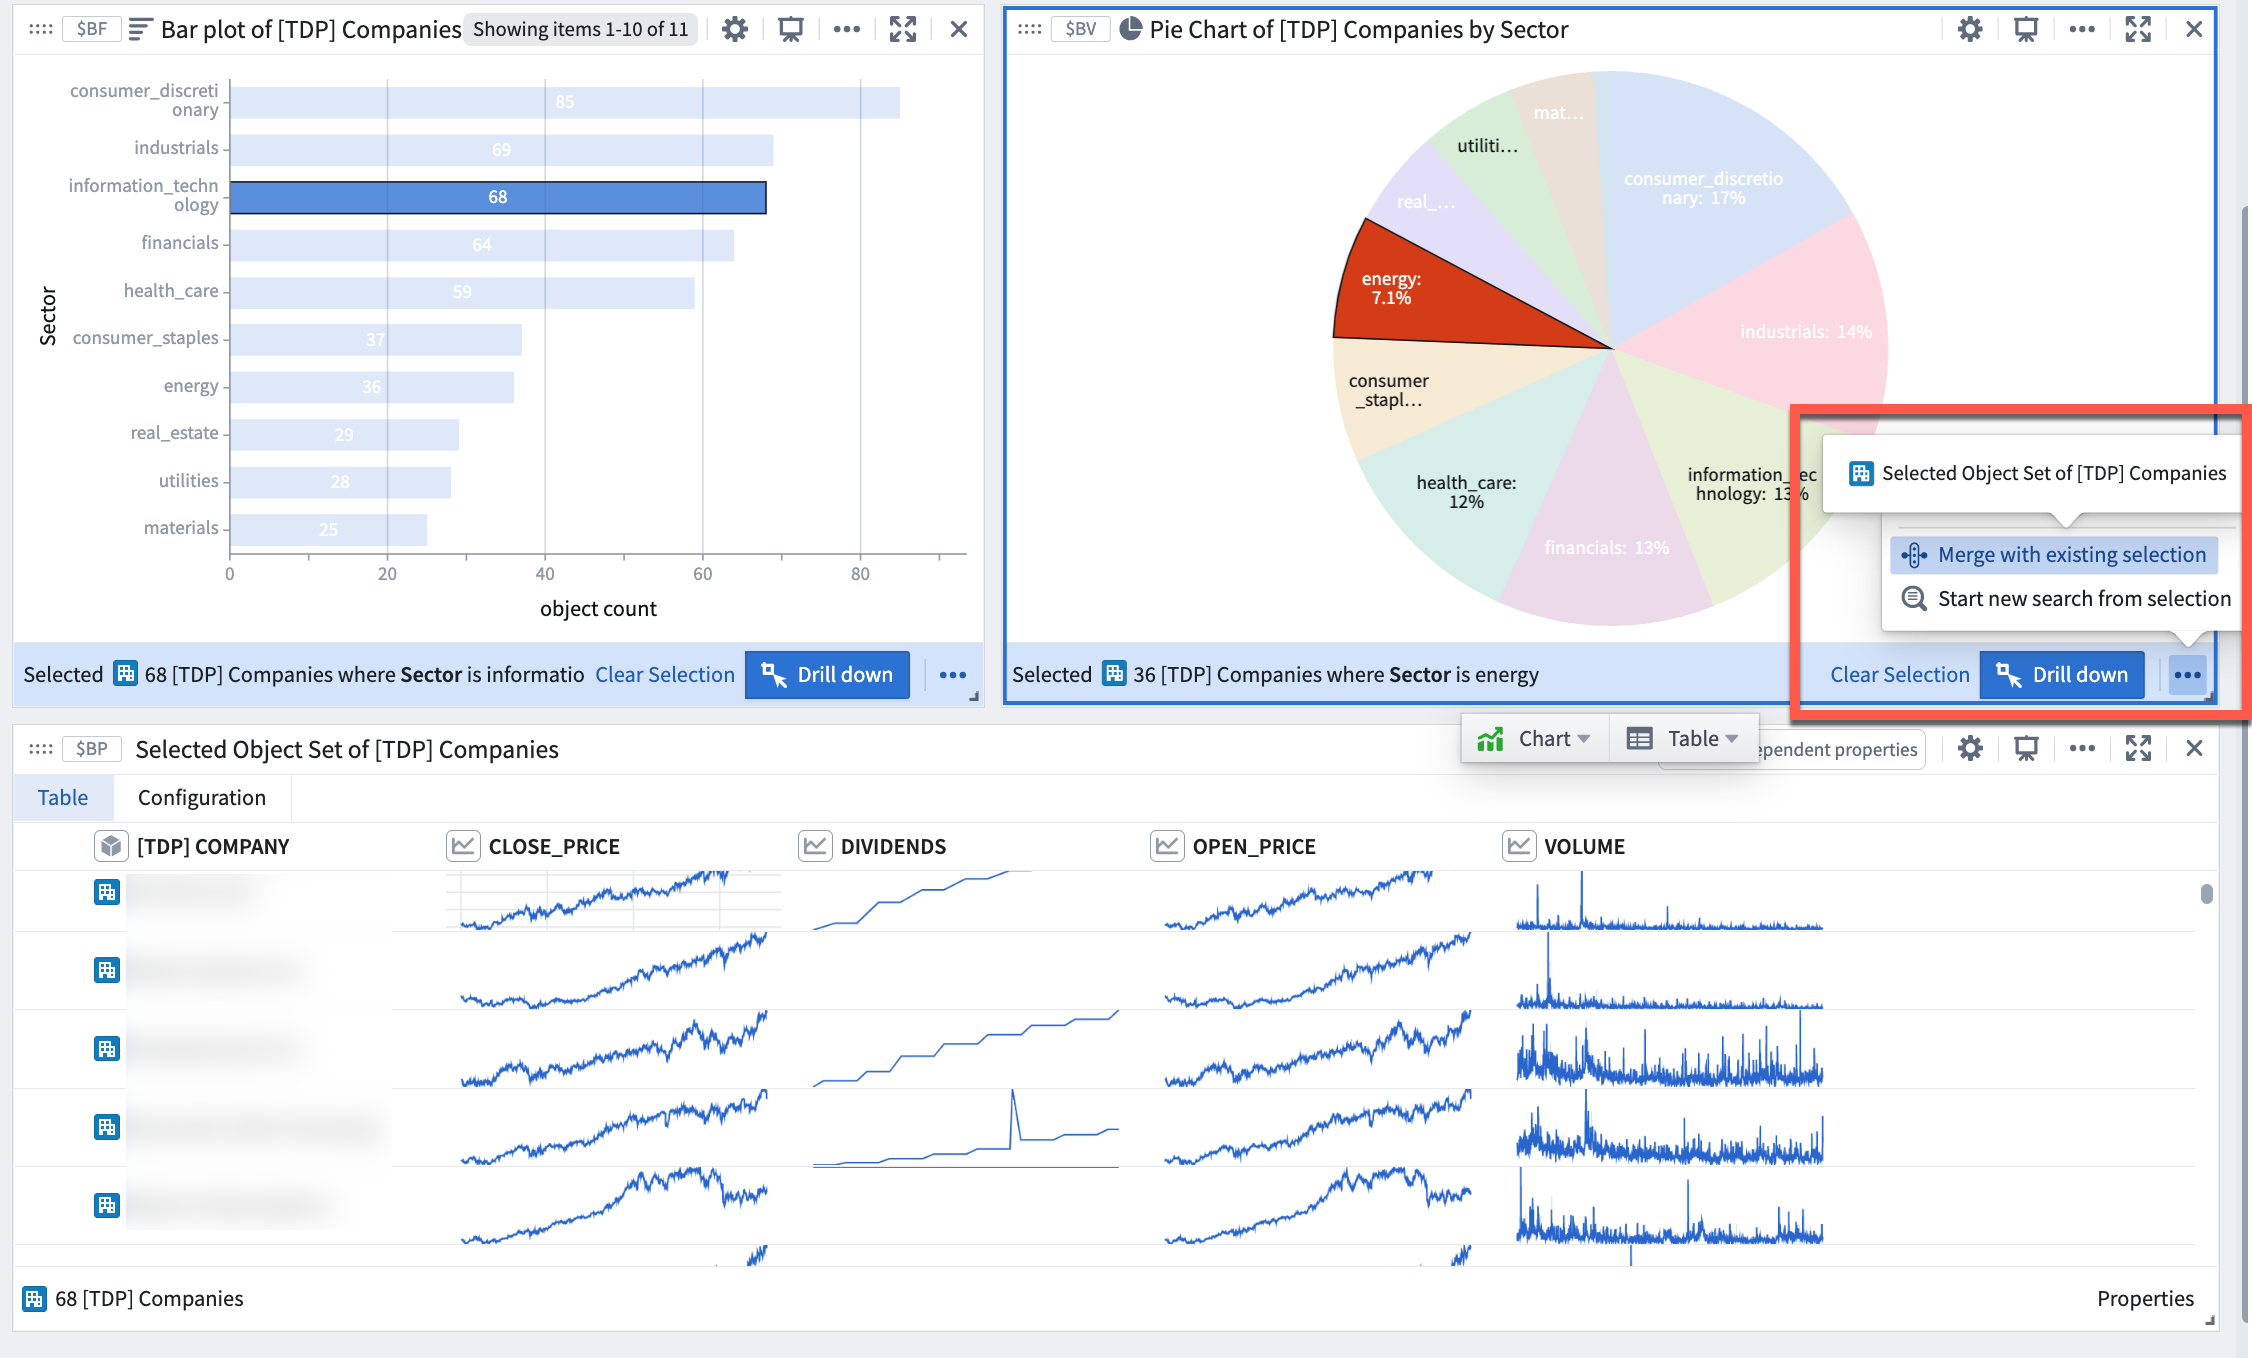Click the CLOSE_PRICE column header
This screenshot has width=2252, height=1358.
point(554,847)
